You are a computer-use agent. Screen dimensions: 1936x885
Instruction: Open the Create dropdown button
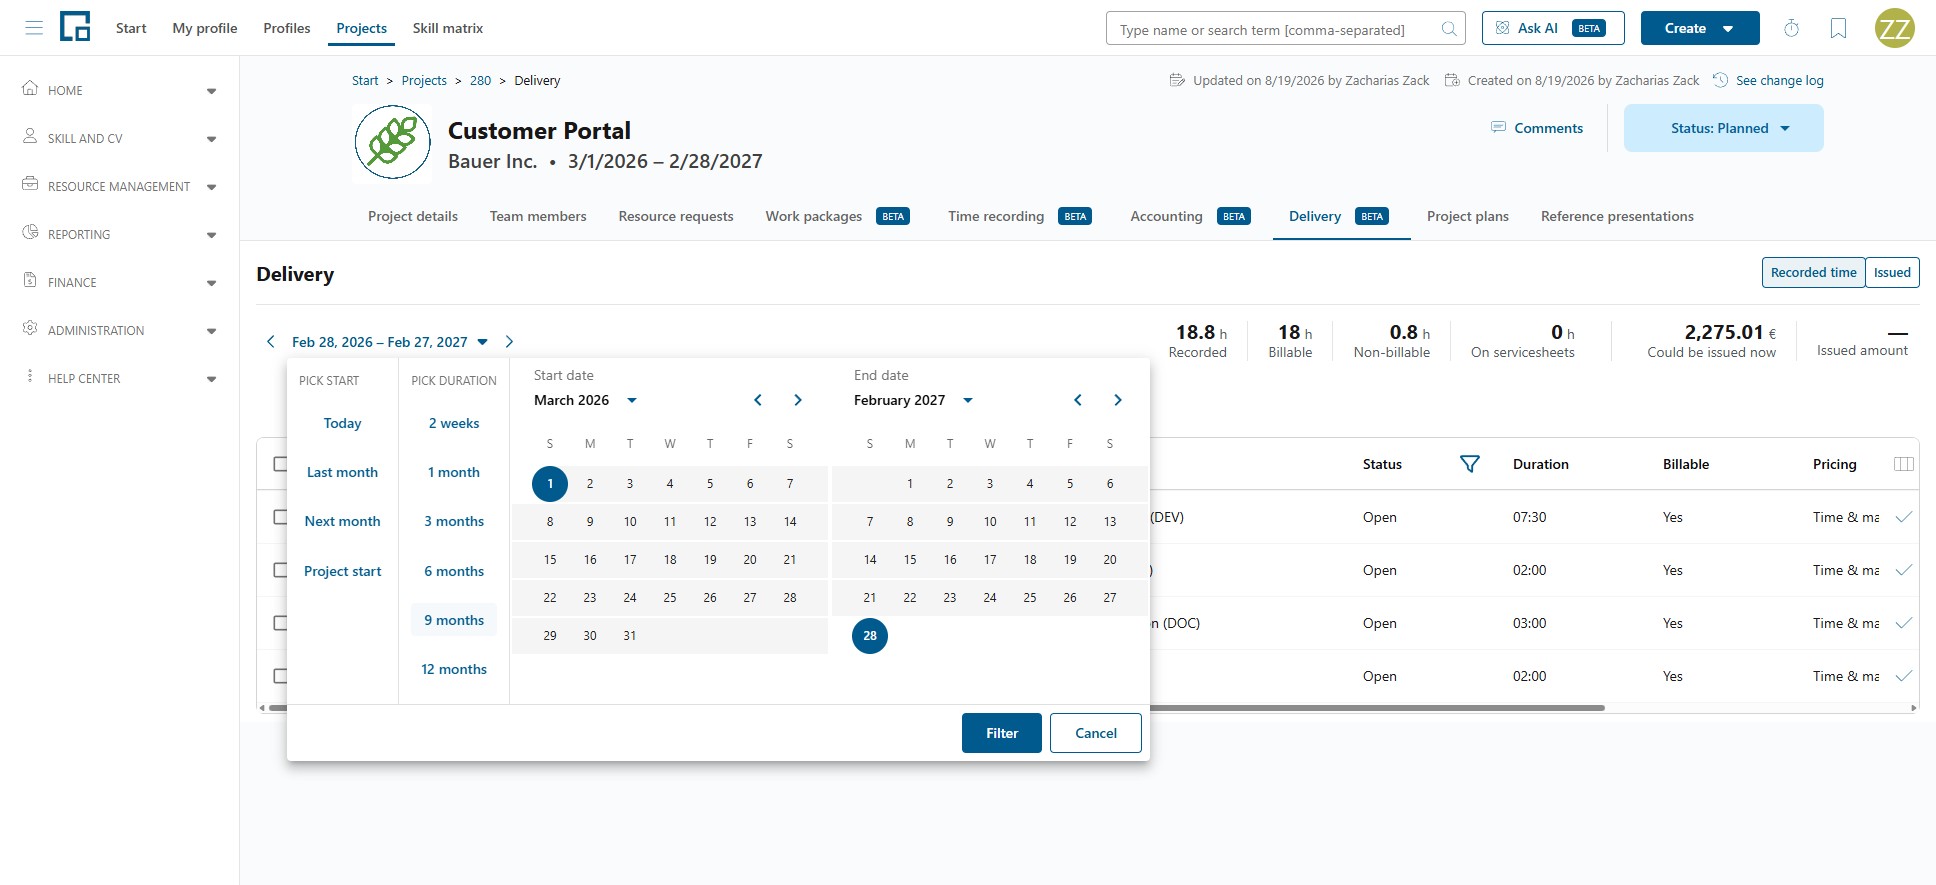click(1699, 28)
